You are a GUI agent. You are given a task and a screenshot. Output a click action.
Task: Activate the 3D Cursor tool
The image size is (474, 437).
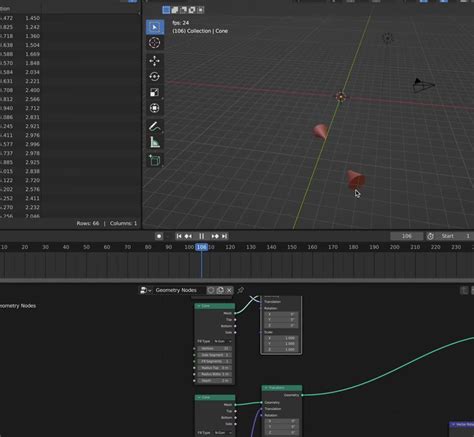click(x=155, y=43)
